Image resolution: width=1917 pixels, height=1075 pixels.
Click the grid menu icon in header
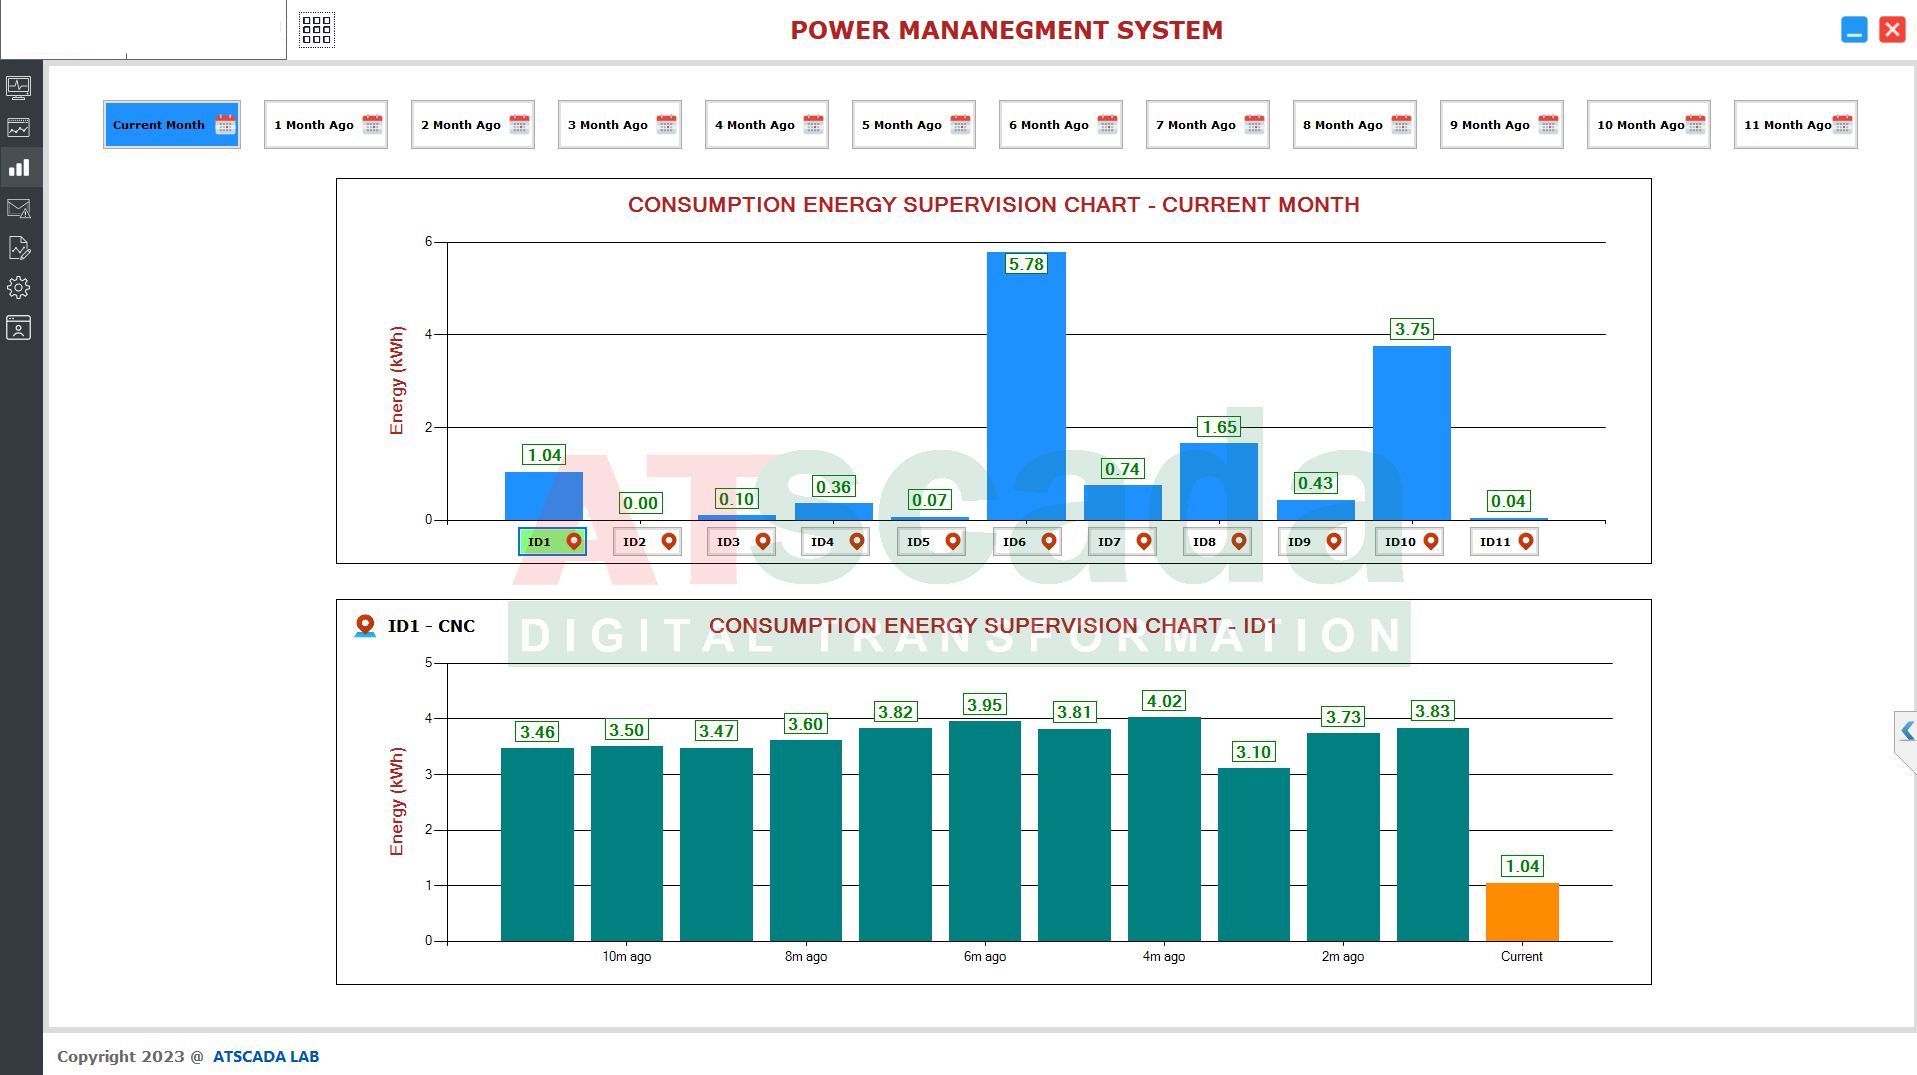tap(316, 30)
